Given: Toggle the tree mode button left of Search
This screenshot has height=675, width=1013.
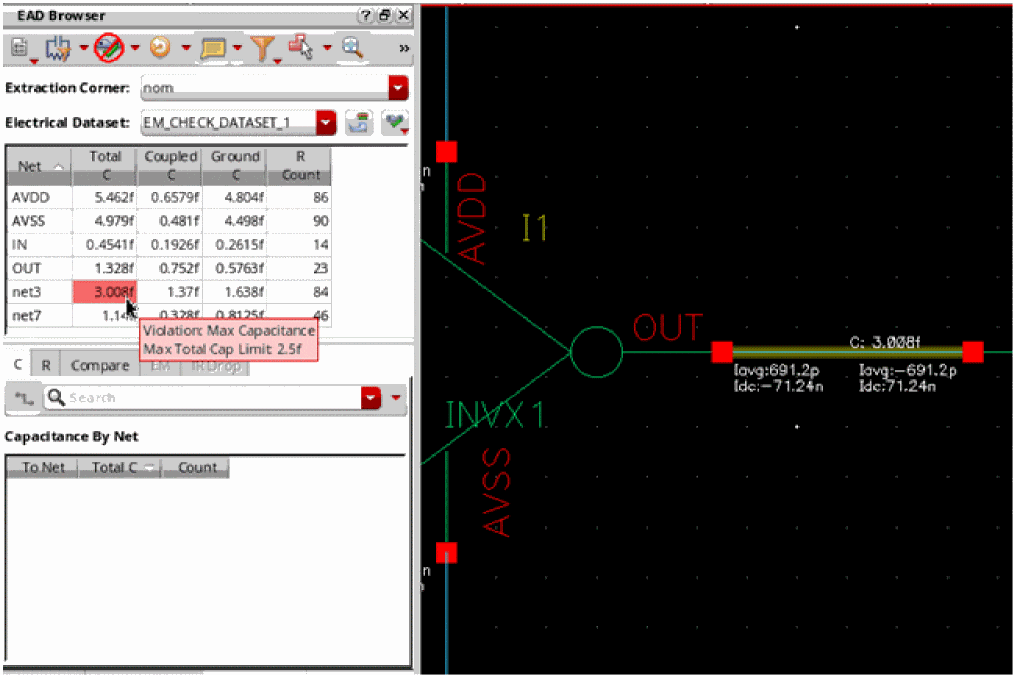Looking at the screenshot, I should tap(22, 398).
